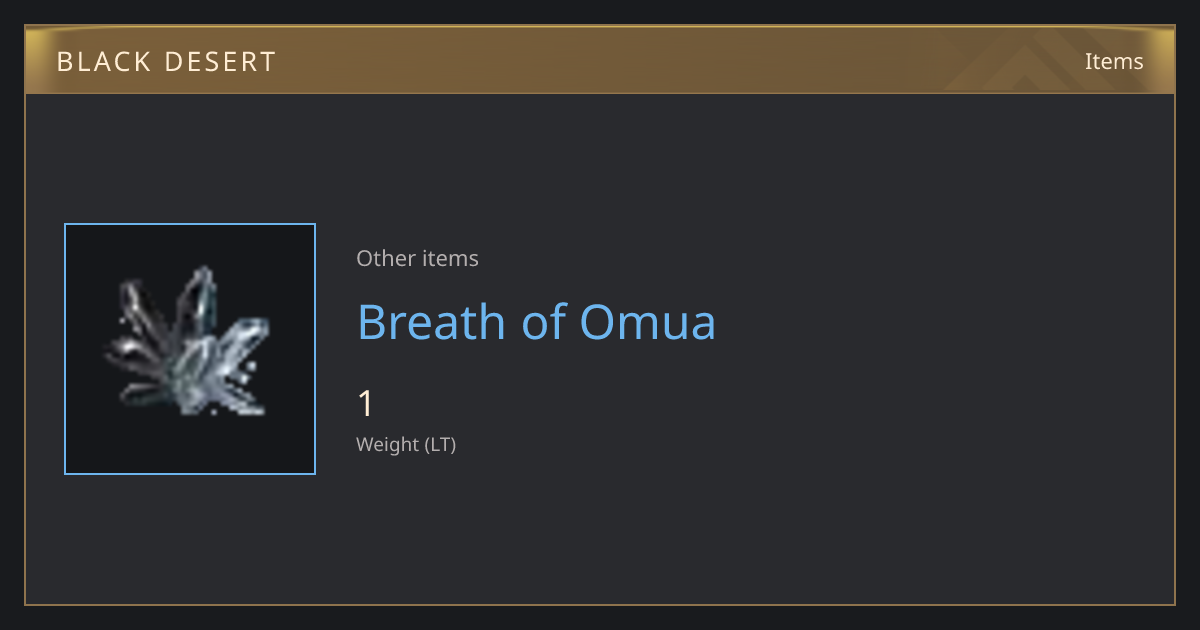
Task: Open the Items section label
Action: click(x=1114, y=61)
